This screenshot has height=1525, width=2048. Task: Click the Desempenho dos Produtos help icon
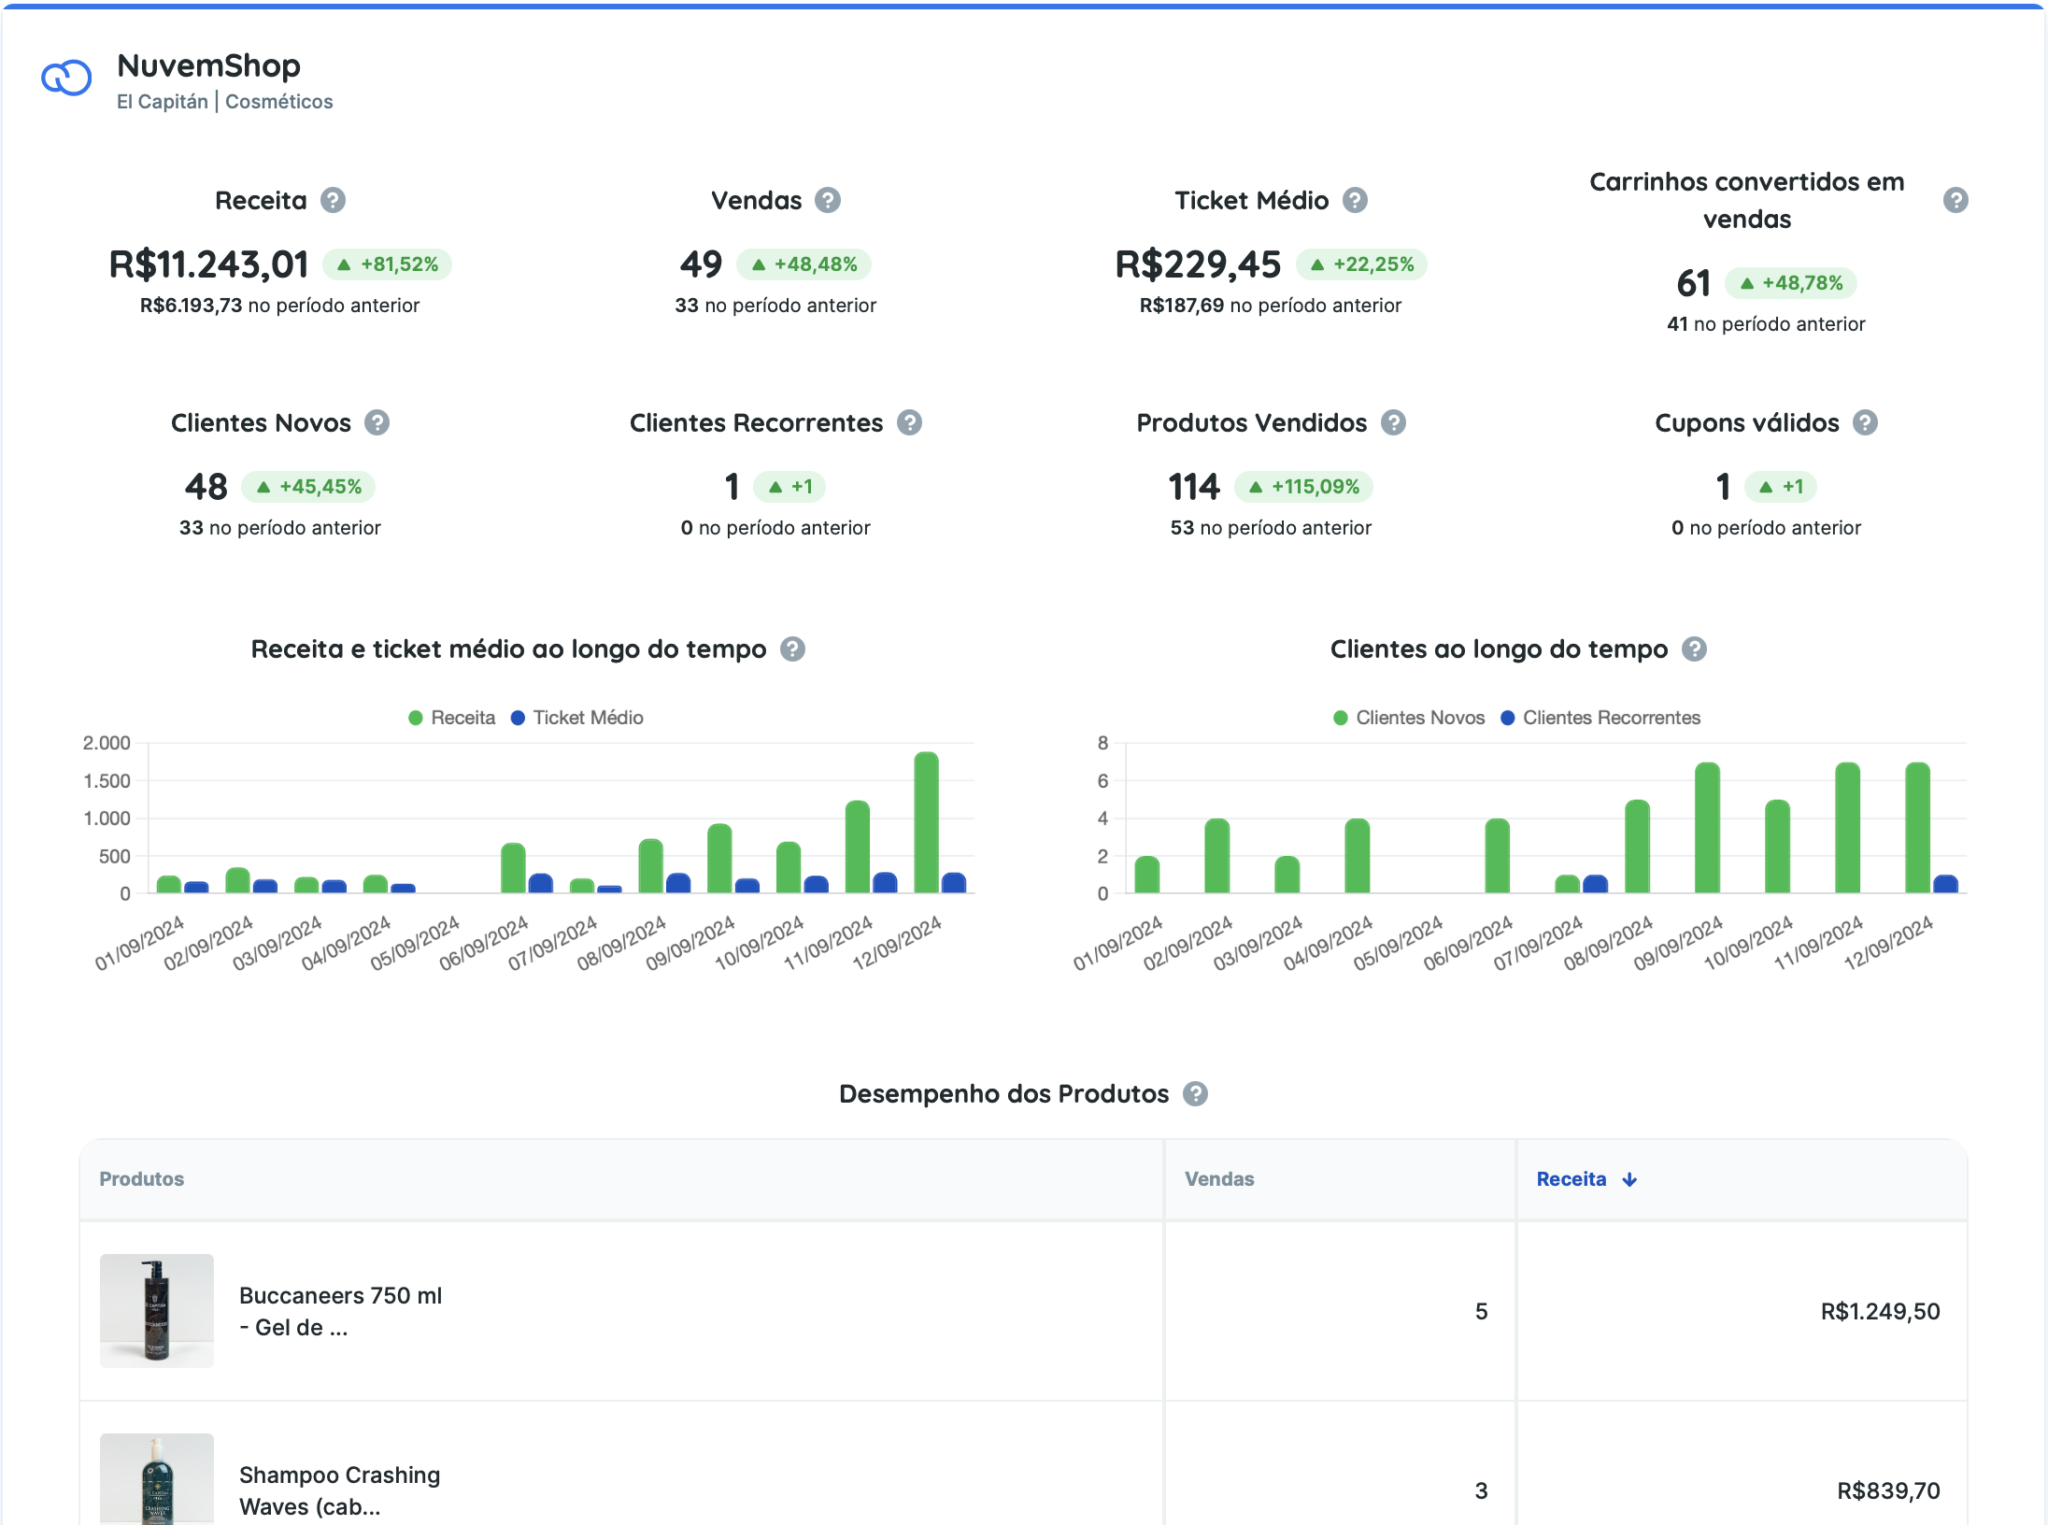pos(1195,1094)
